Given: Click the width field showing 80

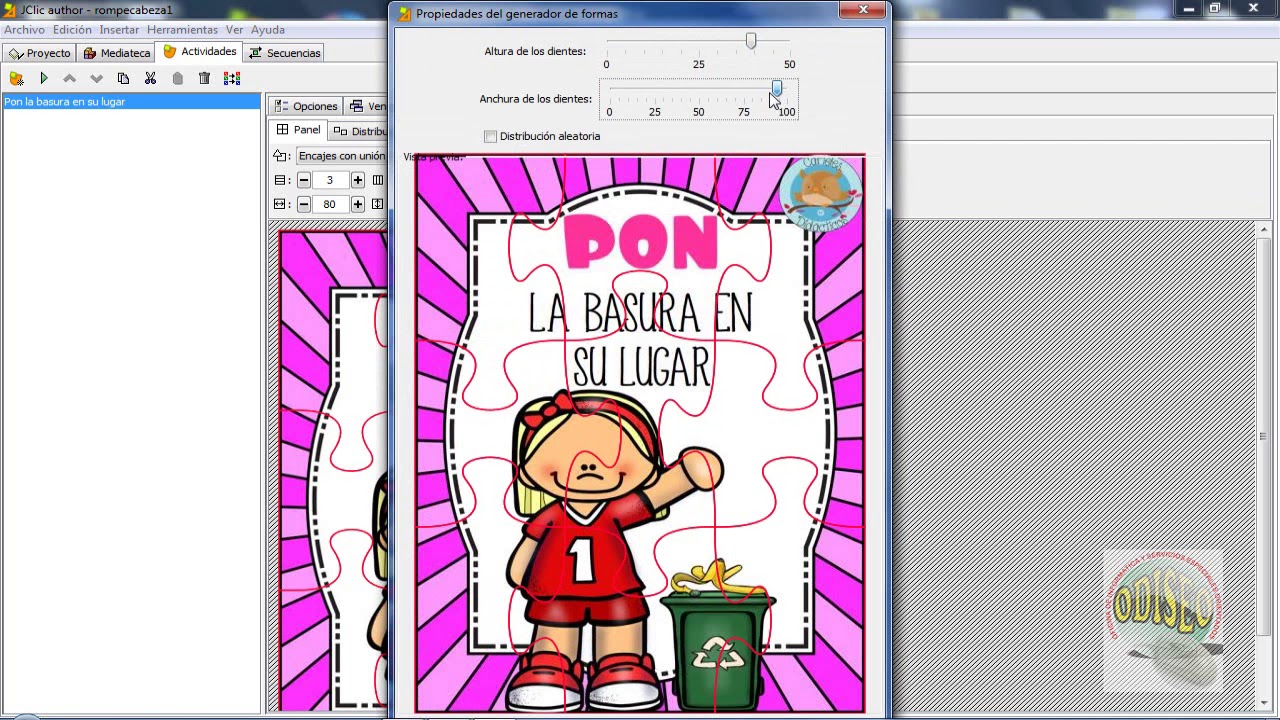Looking at the screenshot, I should click(x=330, y=204).
